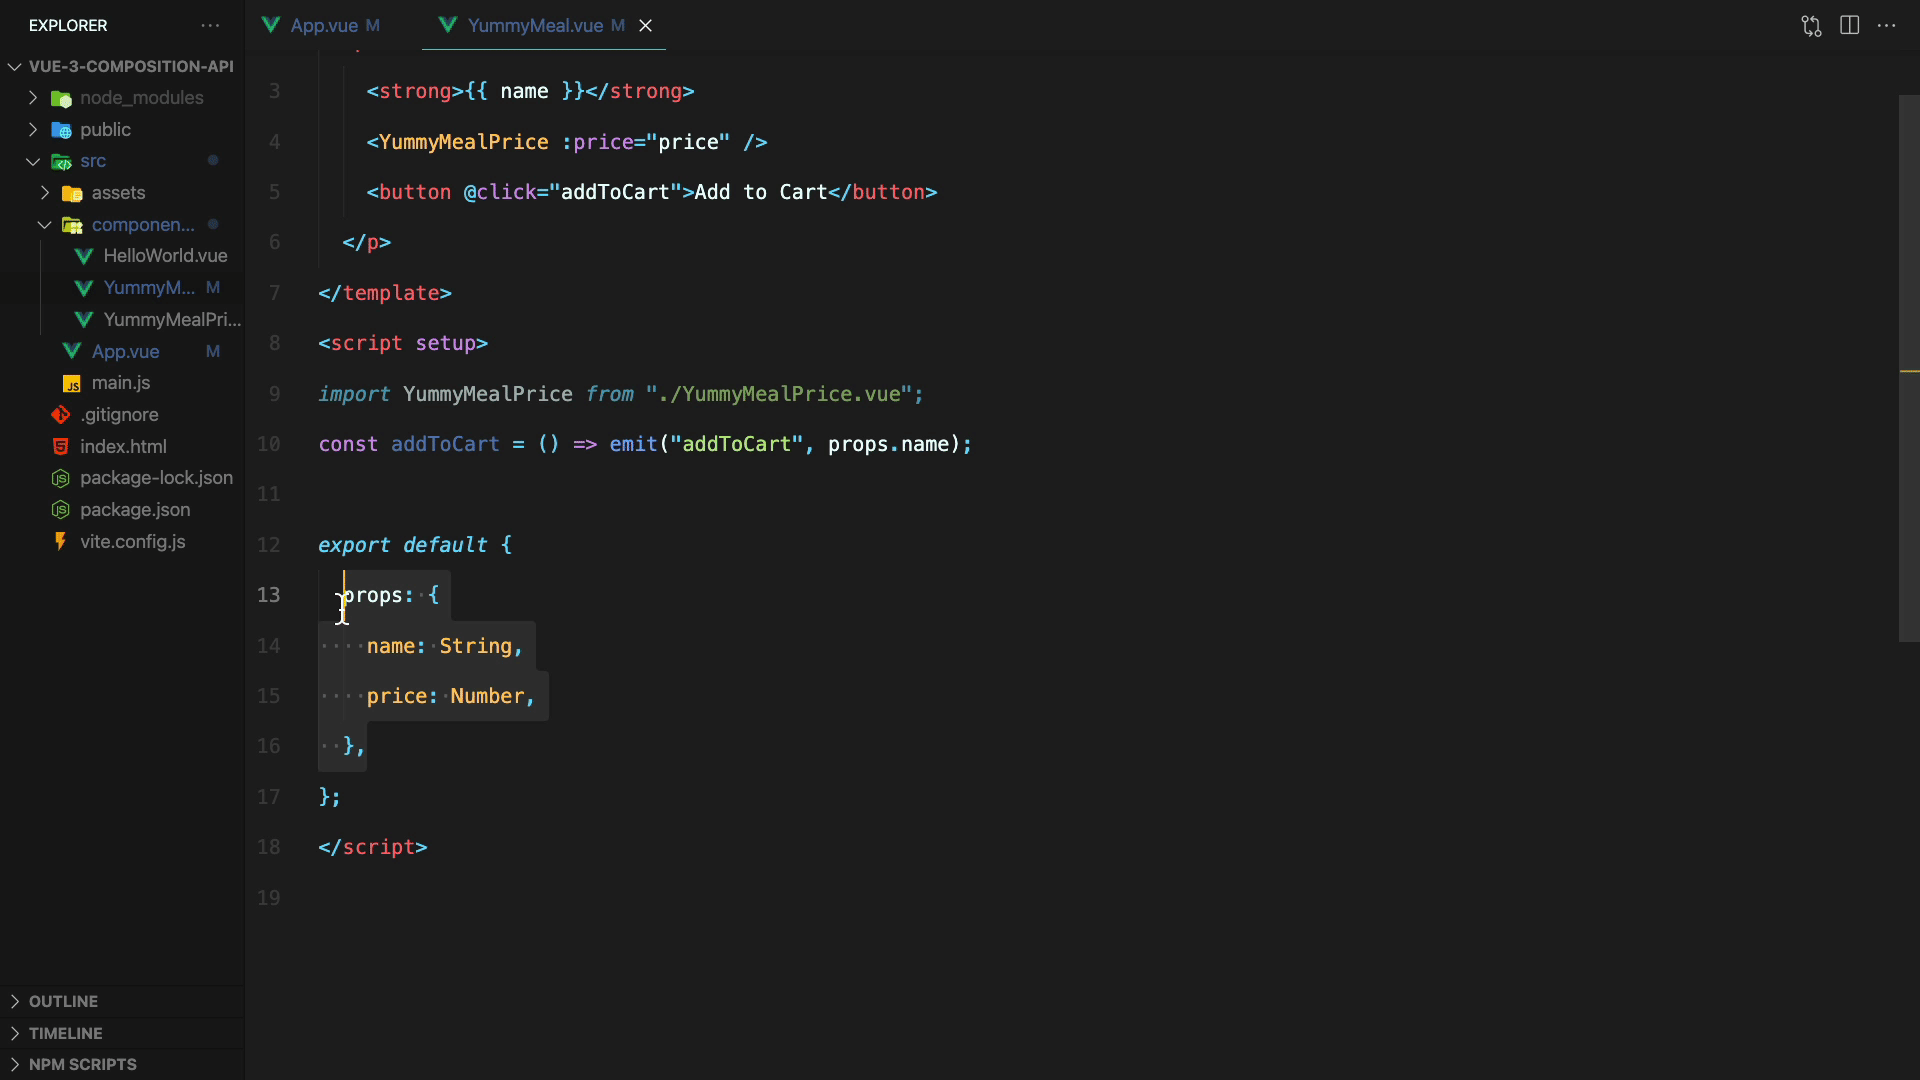Expand the NPM SCRIPTS section
1920x1080 pixels.
click(x=82, y=1064)
